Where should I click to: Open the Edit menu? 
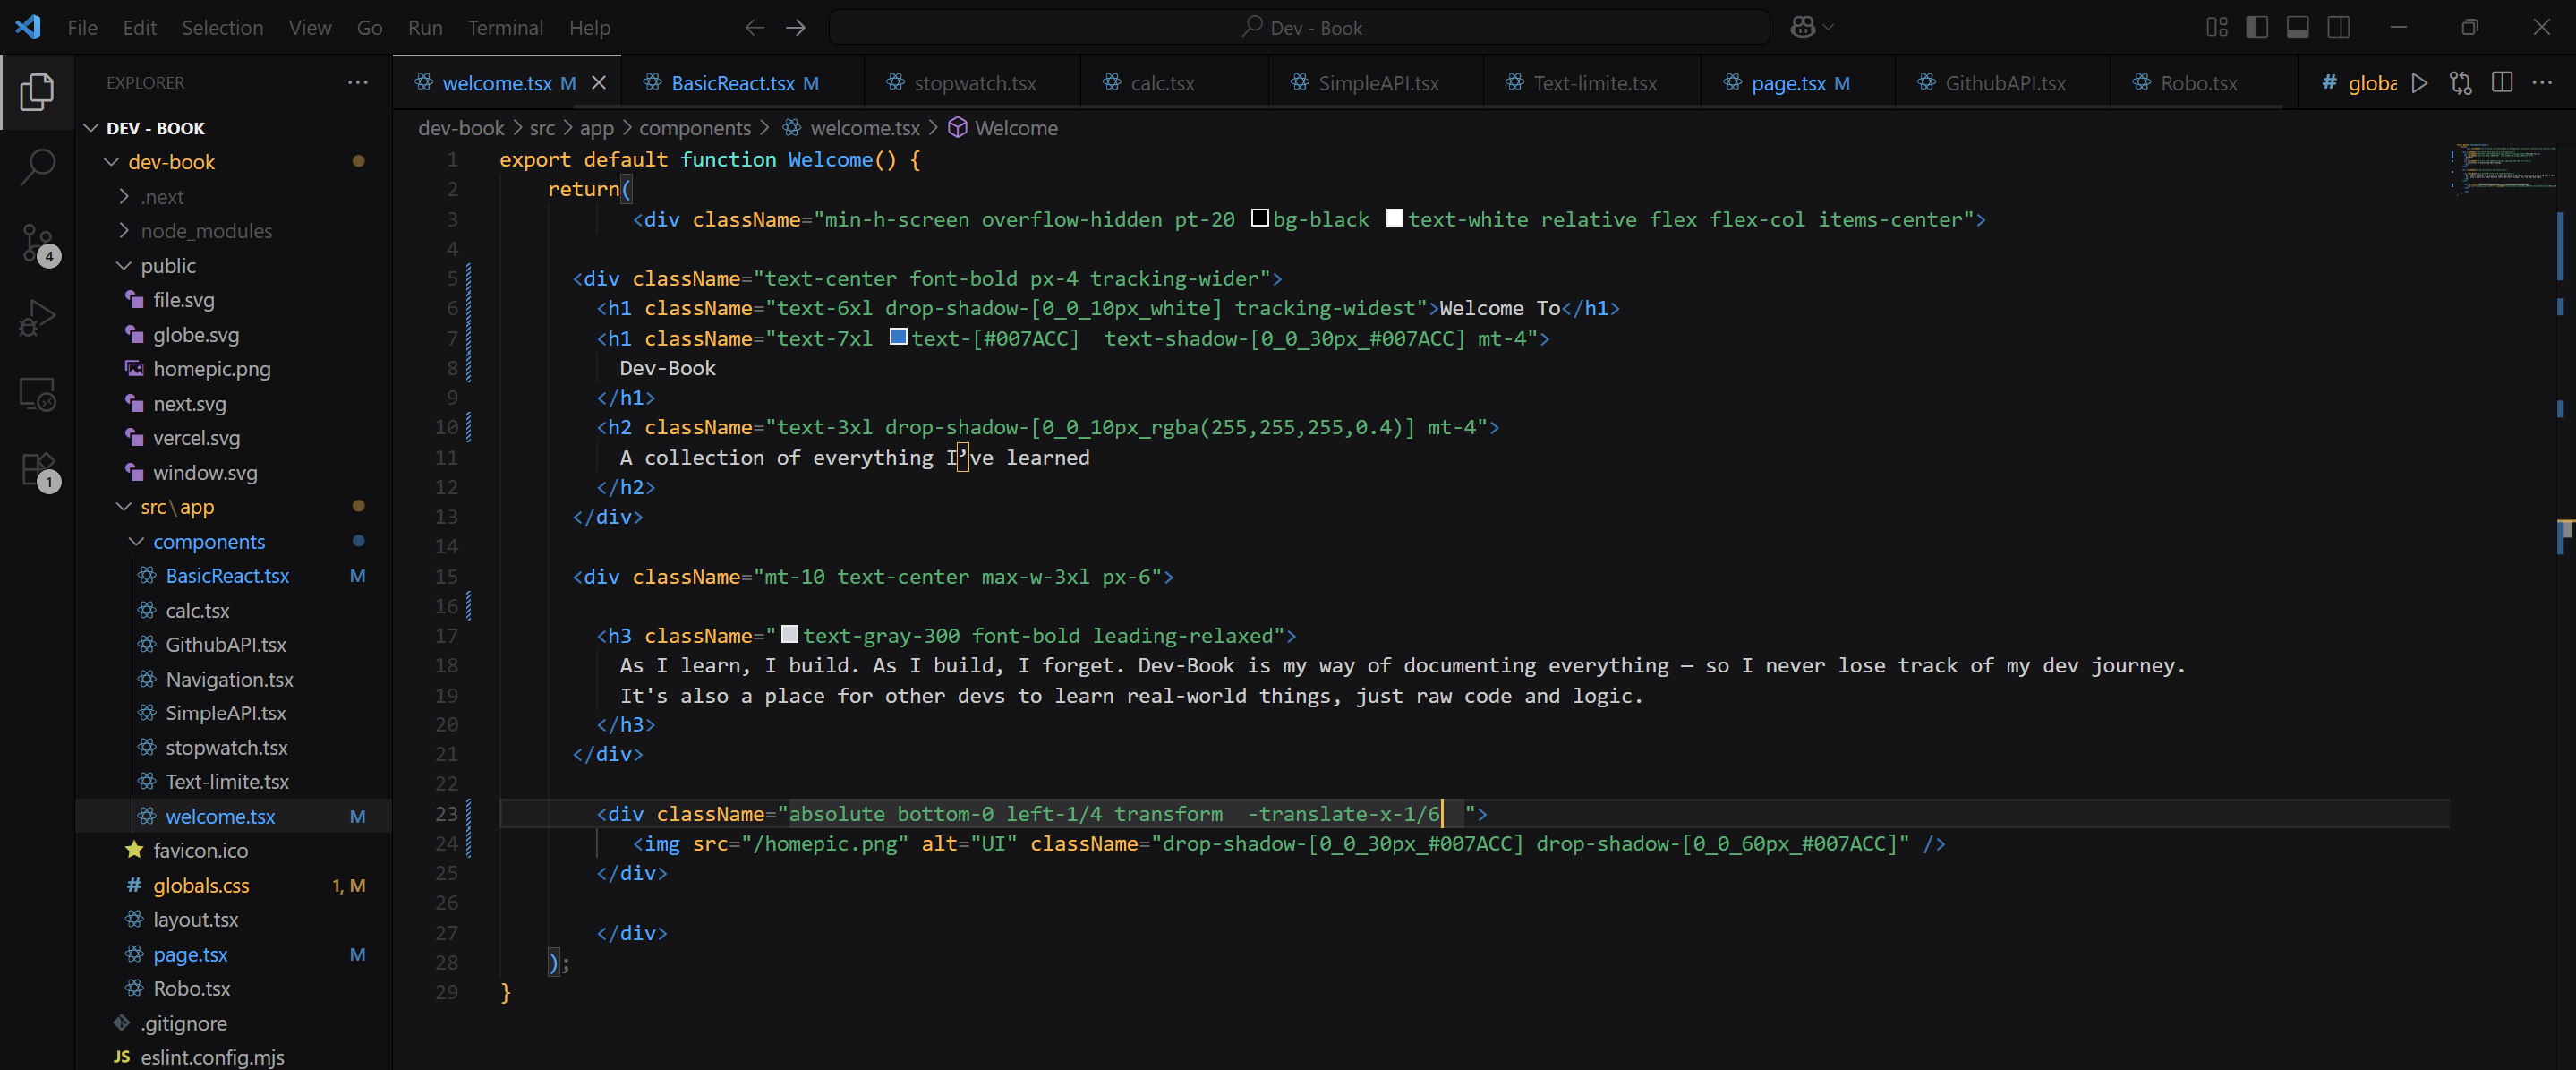tap(140, 28)
